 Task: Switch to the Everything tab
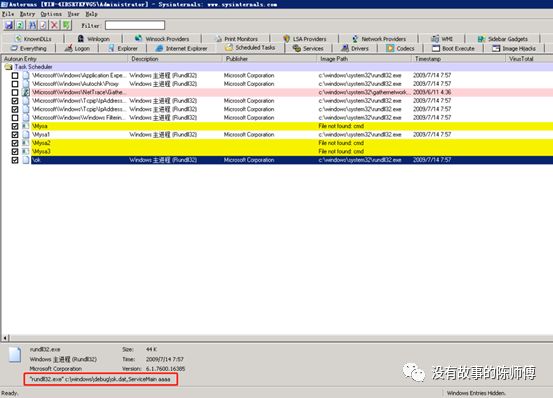click(29, 48)
